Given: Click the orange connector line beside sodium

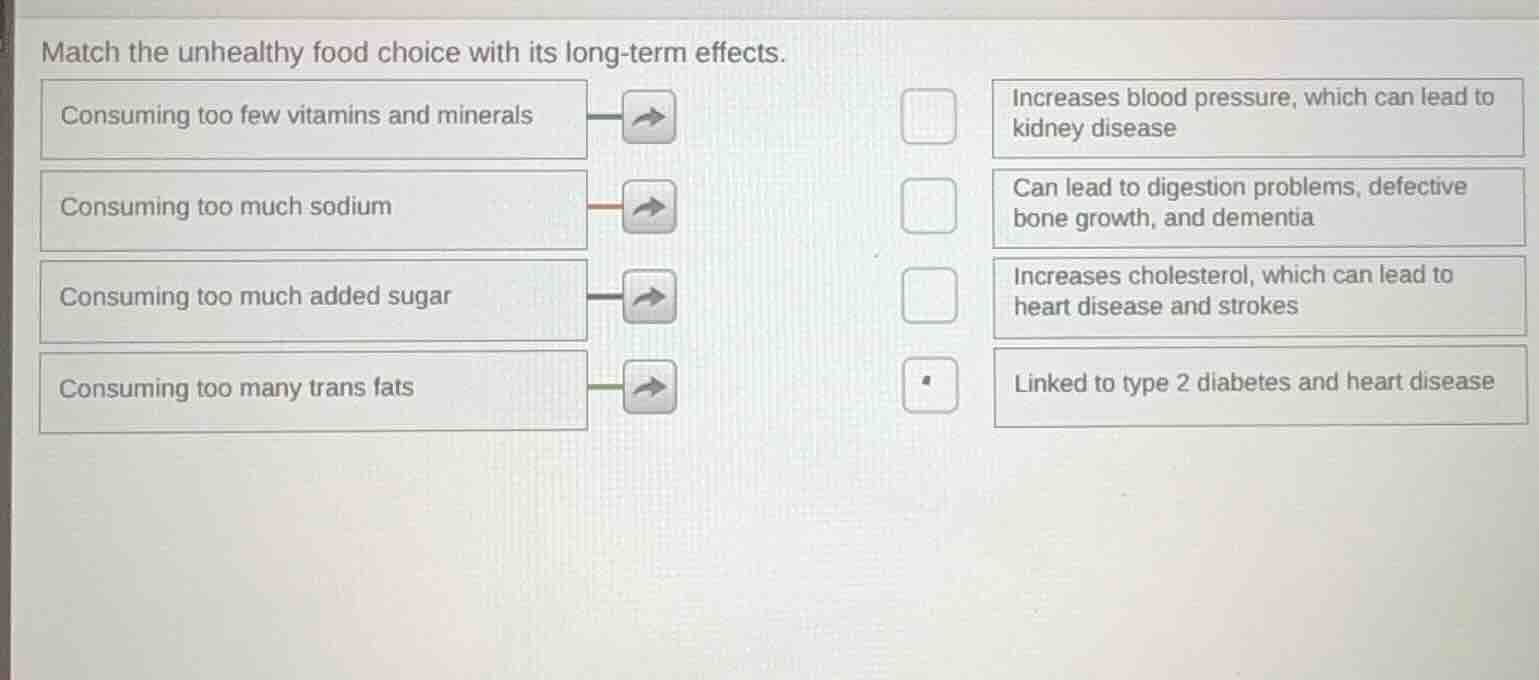Looking at the screenshot, I should pos(604,207).
